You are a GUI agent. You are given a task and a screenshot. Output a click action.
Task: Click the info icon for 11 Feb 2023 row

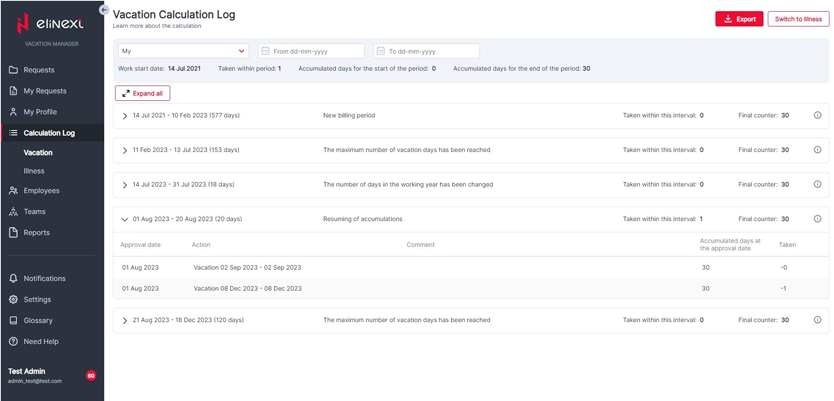[817, 150]
